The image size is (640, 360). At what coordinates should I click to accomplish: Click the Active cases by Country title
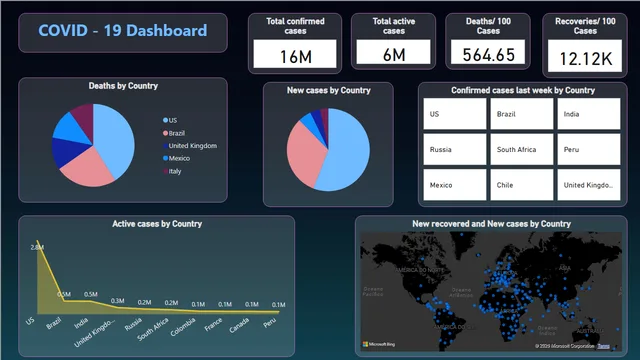coord(157,224)
